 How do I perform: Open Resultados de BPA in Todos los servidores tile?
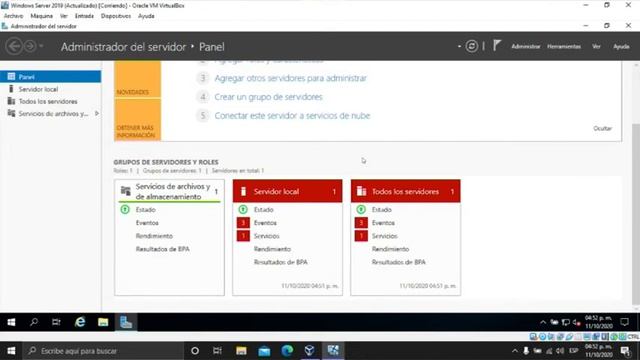(x=398, y=262)
